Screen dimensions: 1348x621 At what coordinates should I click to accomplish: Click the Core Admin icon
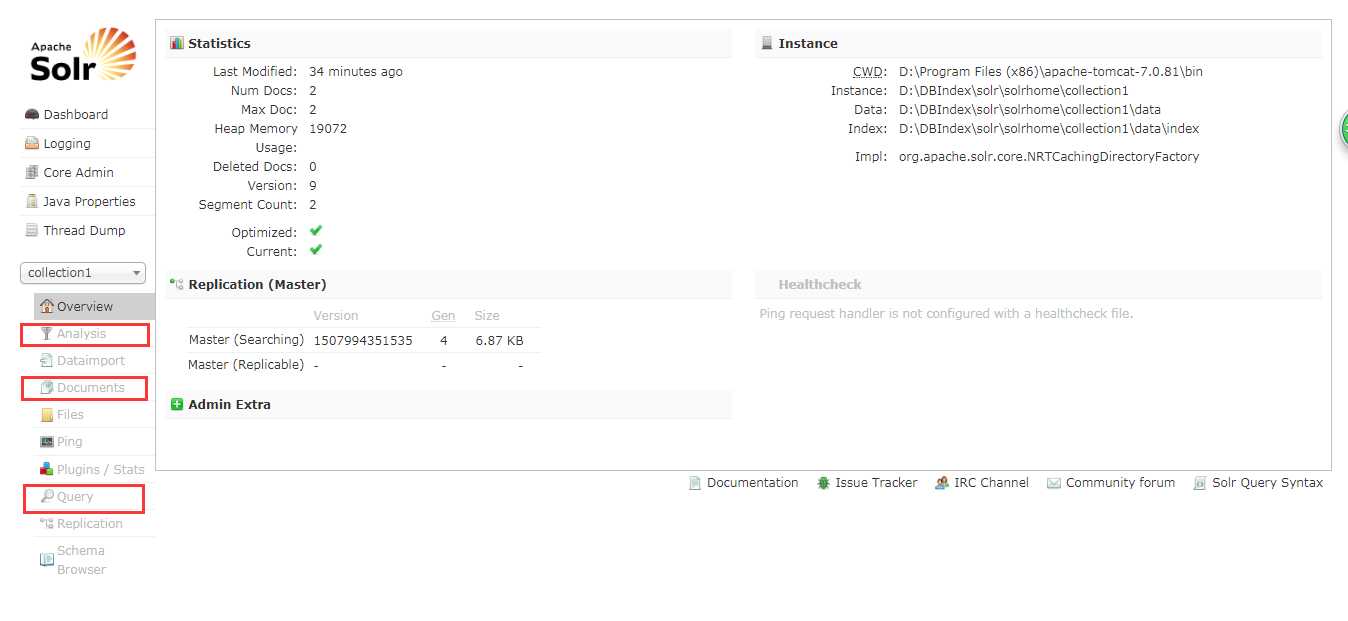click(32, 172)
